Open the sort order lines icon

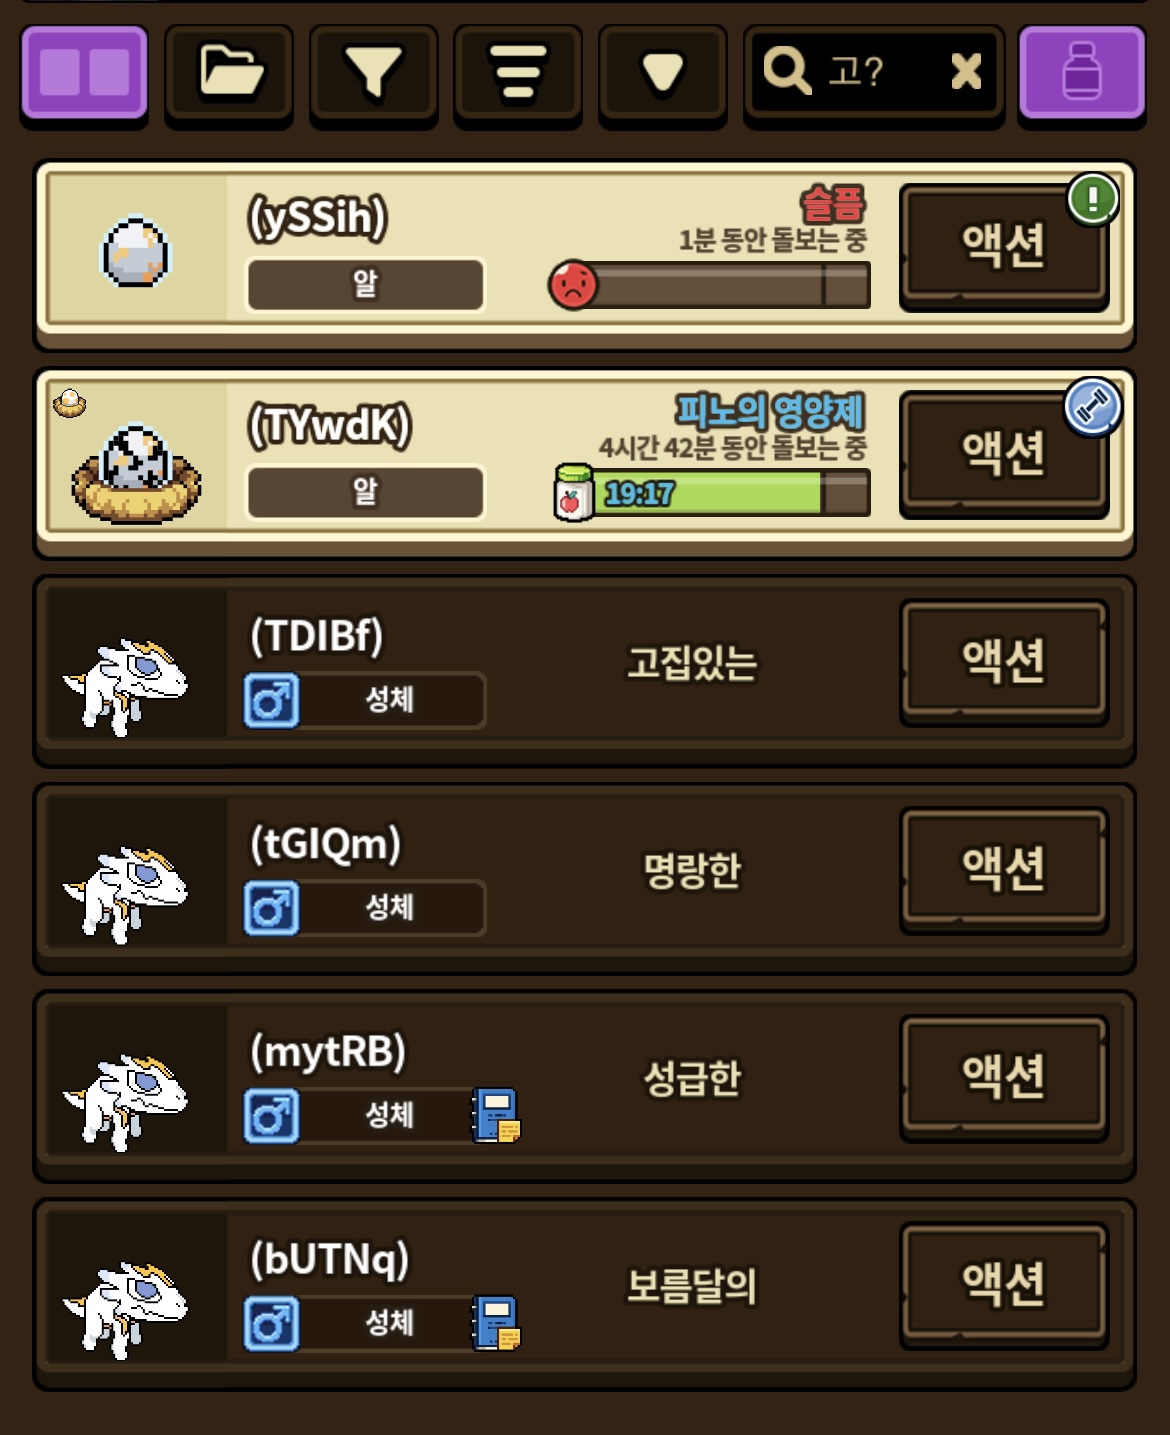click(x=518, y=73)
